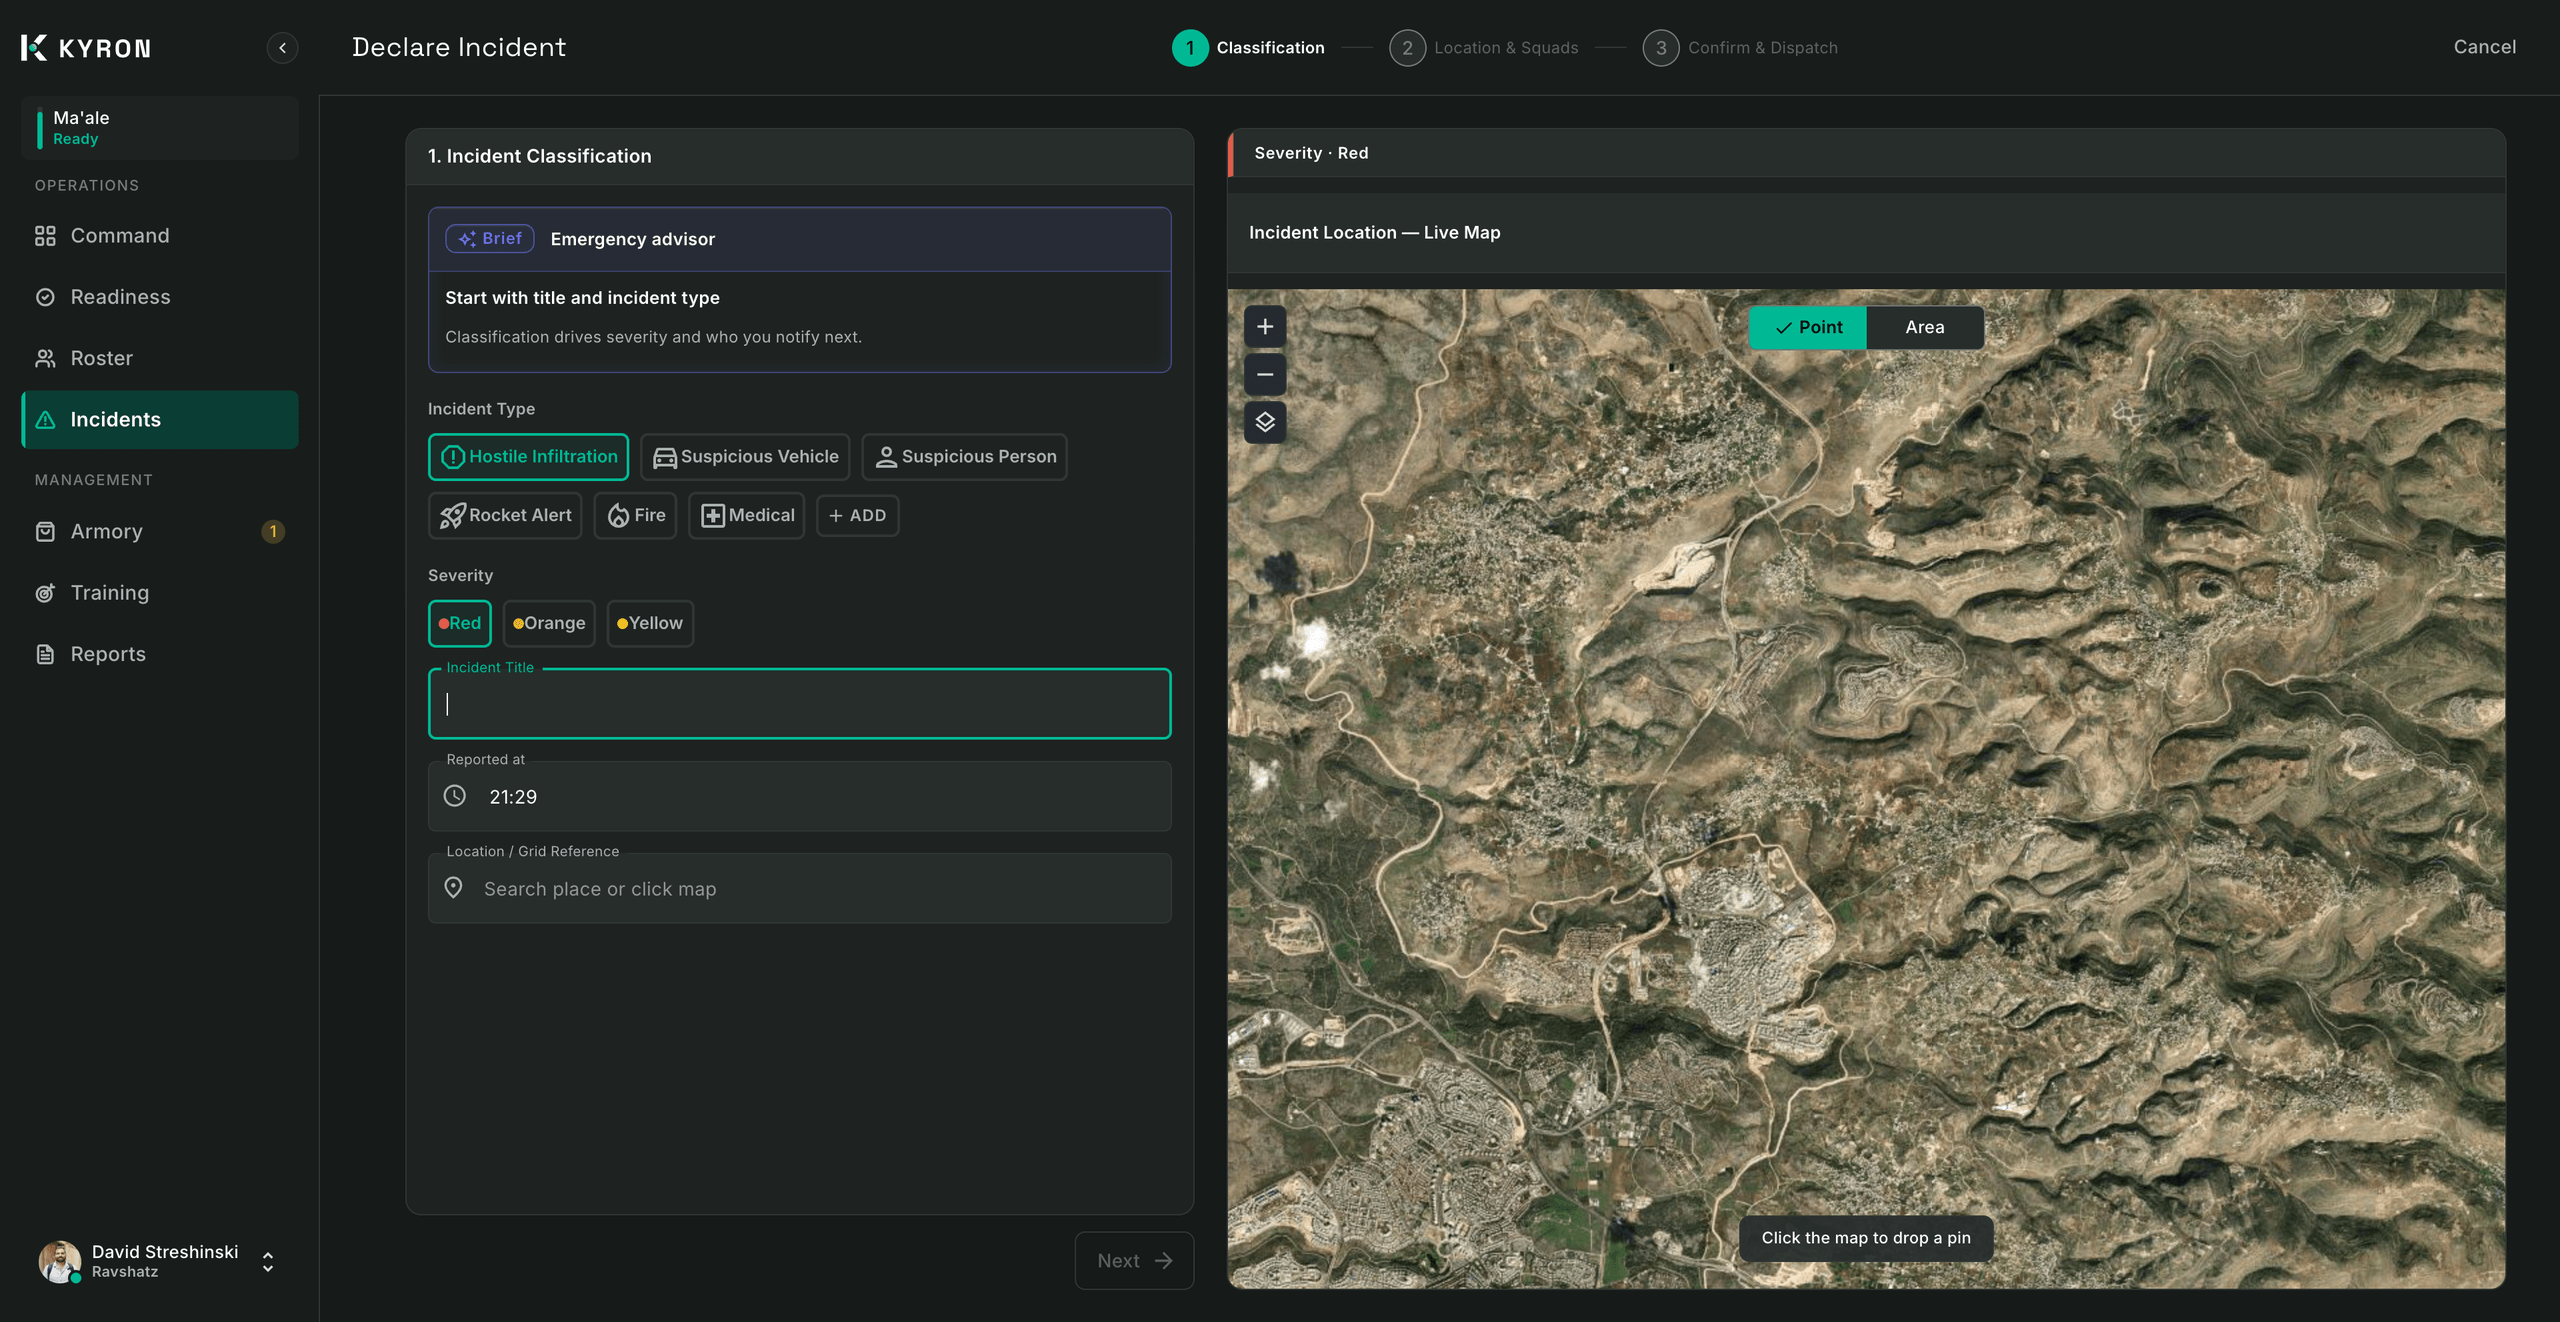Image resolution: width=2560 pixels, height=1322 pixels.
Task: Cancel the incident declaration
Action: point(2484,47)
